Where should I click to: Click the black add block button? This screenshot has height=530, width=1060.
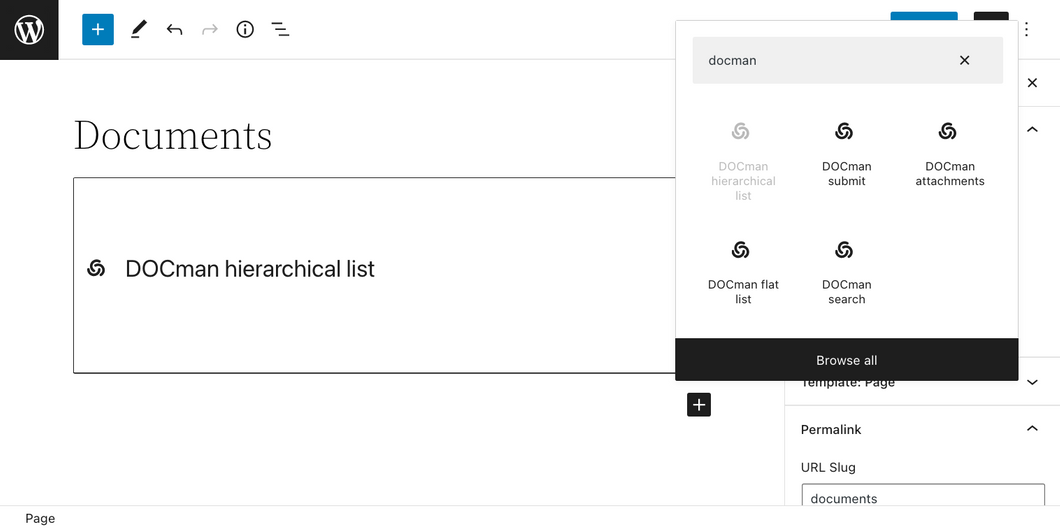click(x=699, y=405)
